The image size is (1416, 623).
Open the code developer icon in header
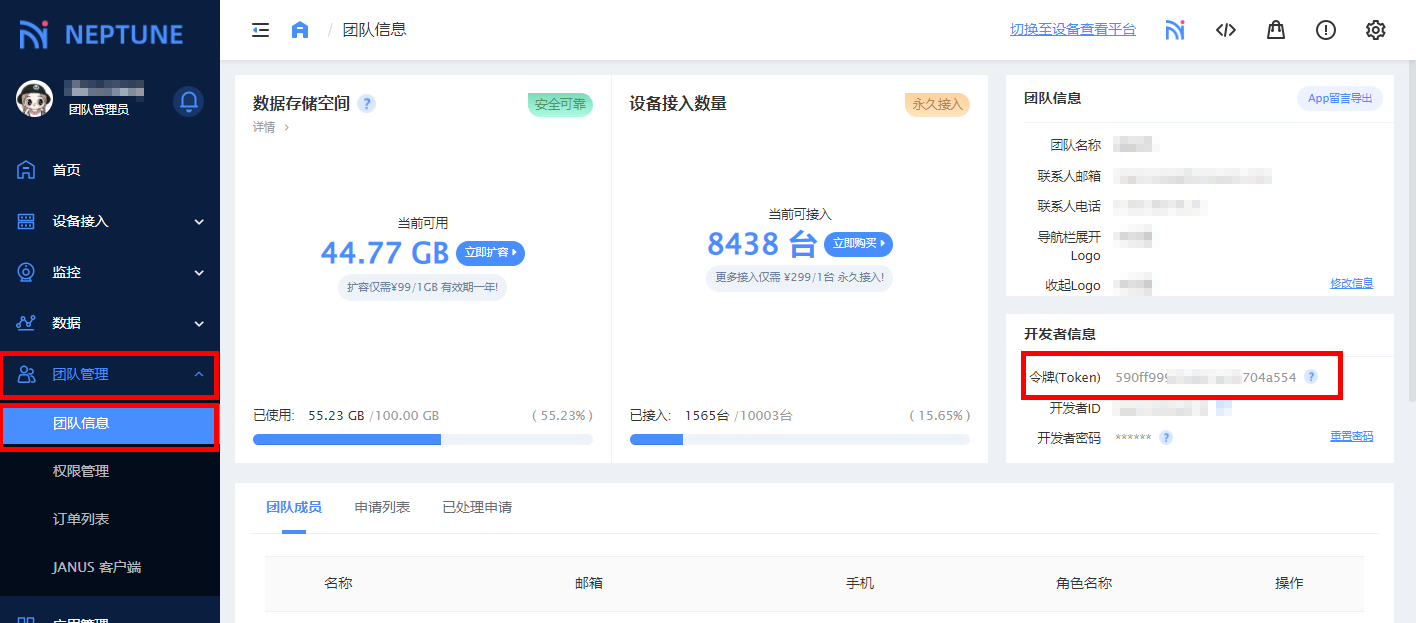pos(1225,30)
